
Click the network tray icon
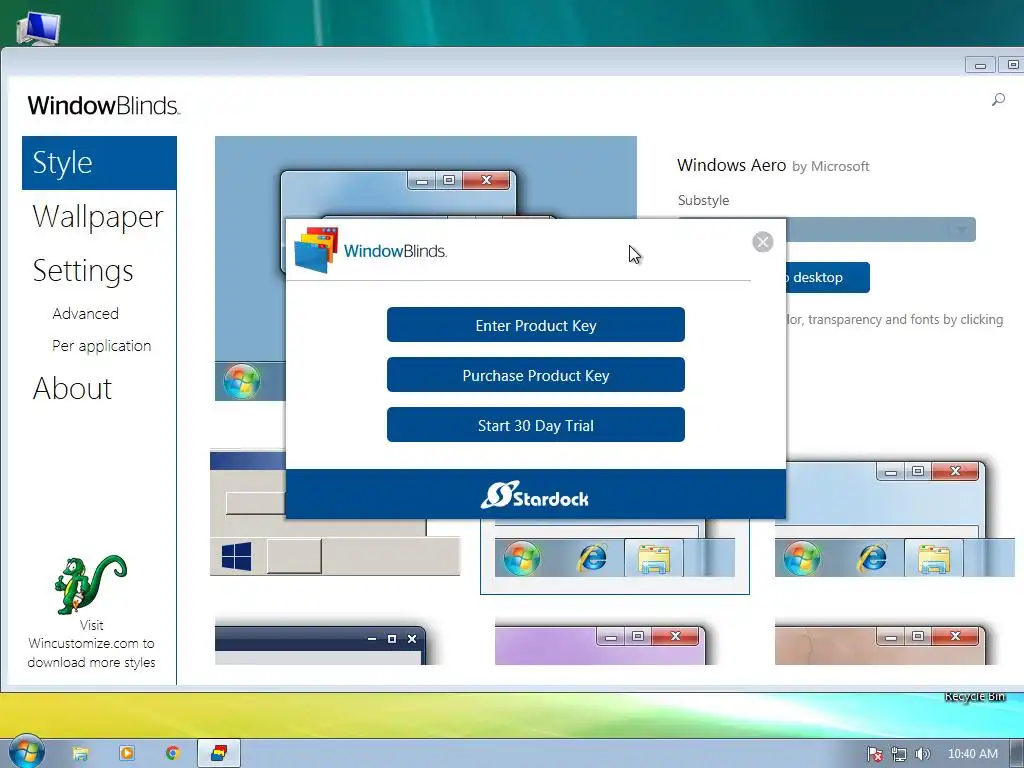click(x=899, y=754)
